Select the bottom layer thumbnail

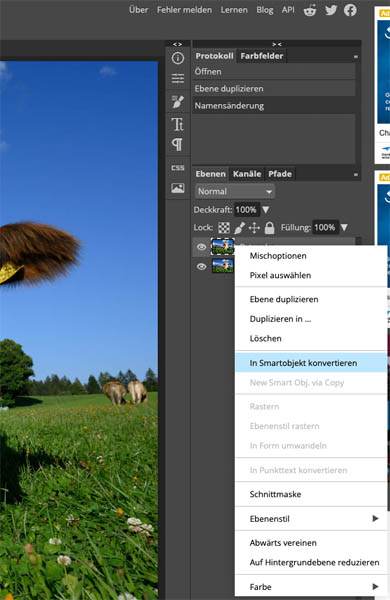pos(222,266)
